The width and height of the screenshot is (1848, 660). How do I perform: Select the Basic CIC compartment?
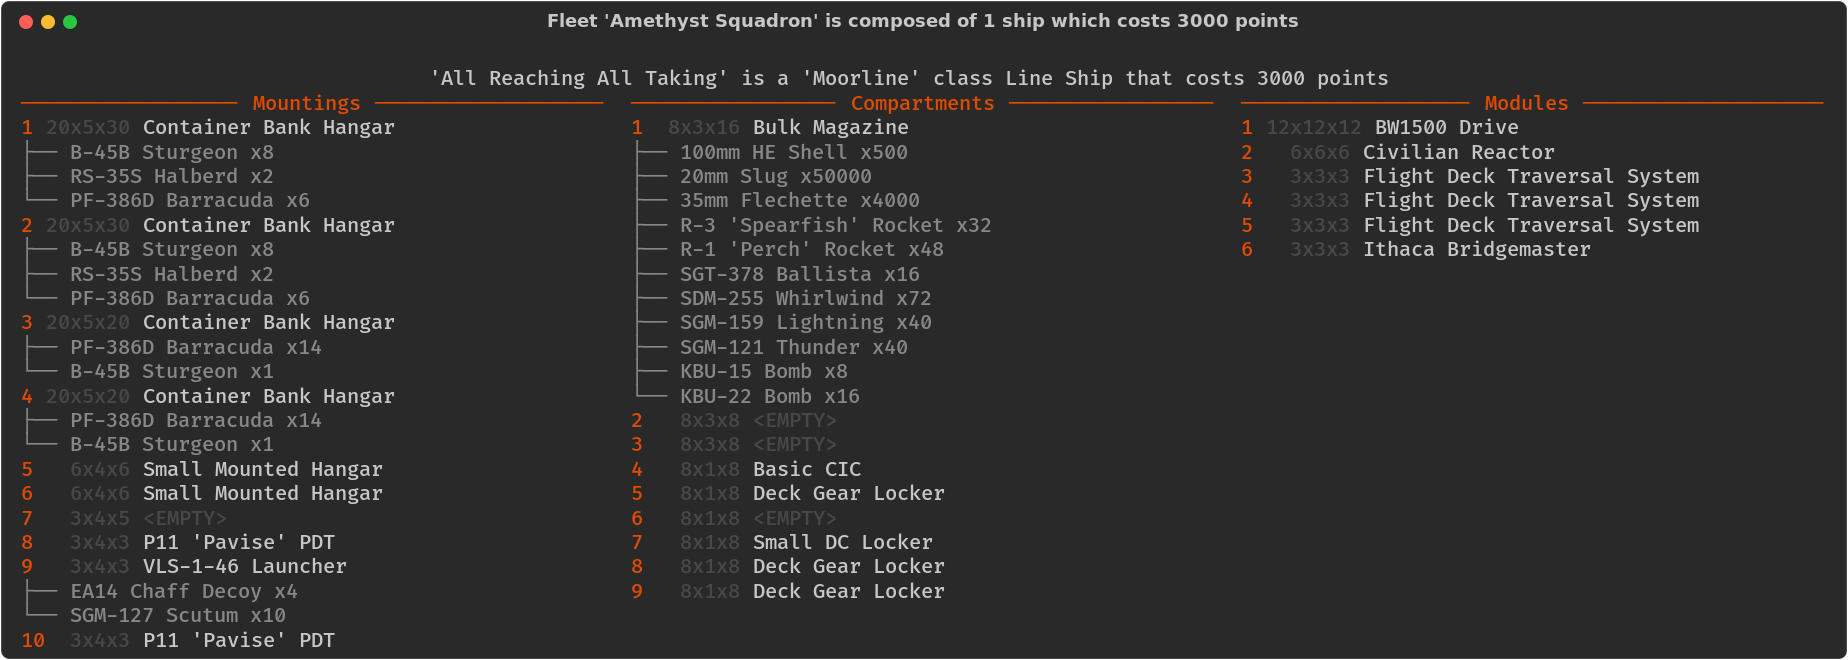(x=806, y=469)
